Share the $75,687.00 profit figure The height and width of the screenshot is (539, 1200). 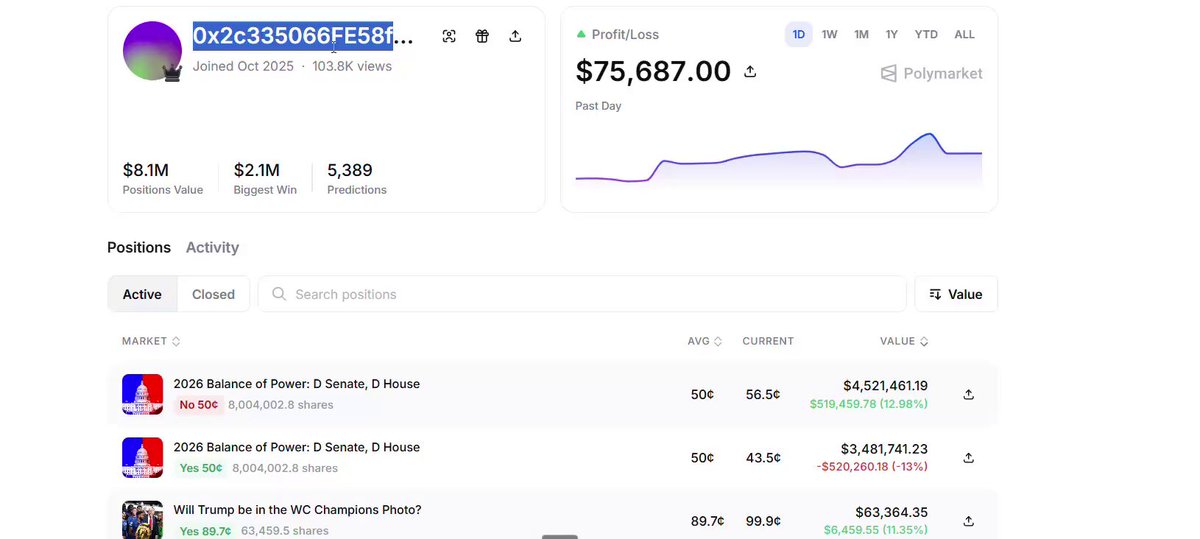750,72
